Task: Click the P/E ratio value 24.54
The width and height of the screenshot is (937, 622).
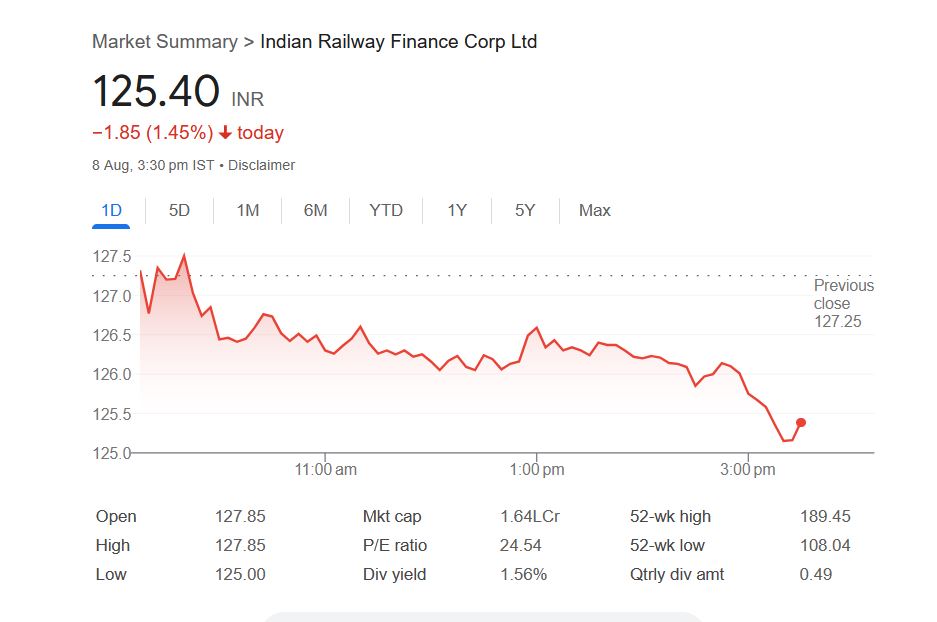Action: click(x=520, y=546)
